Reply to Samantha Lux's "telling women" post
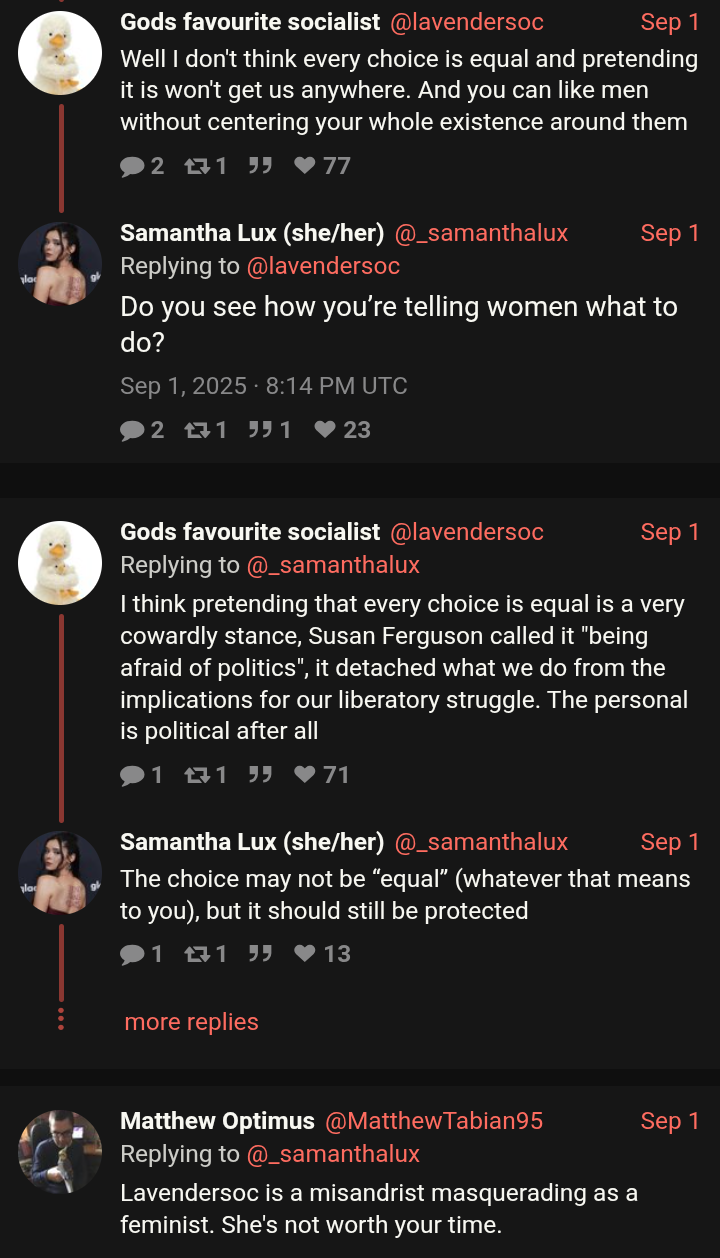The height and width of the screenshot is (1258, 720). point(132,430)
